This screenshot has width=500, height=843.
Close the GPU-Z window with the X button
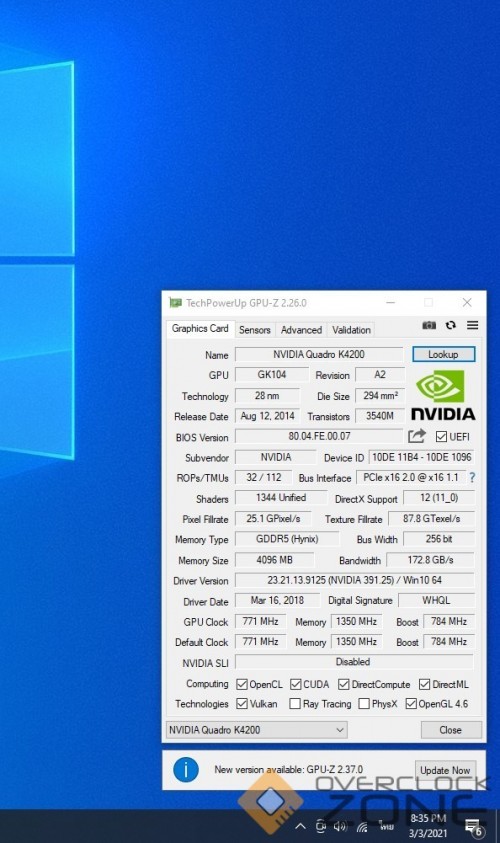[x=467, y=303]
